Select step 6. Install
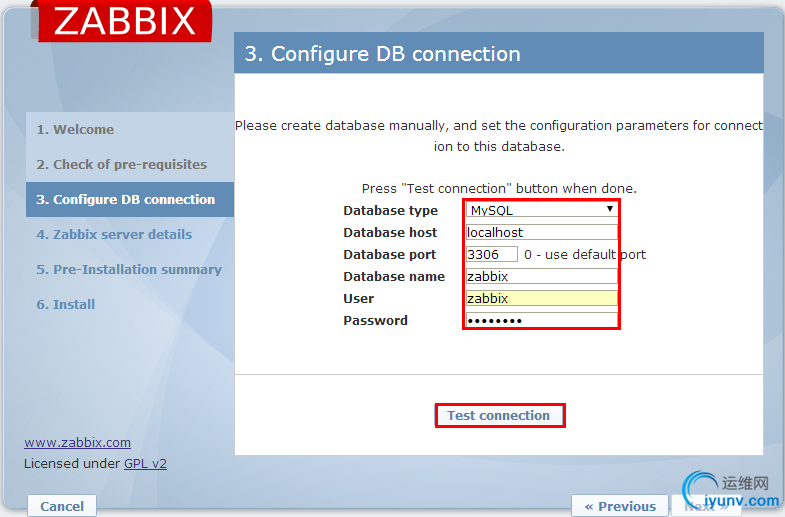Screen dimensions: 785x517 tap(130, 304)
